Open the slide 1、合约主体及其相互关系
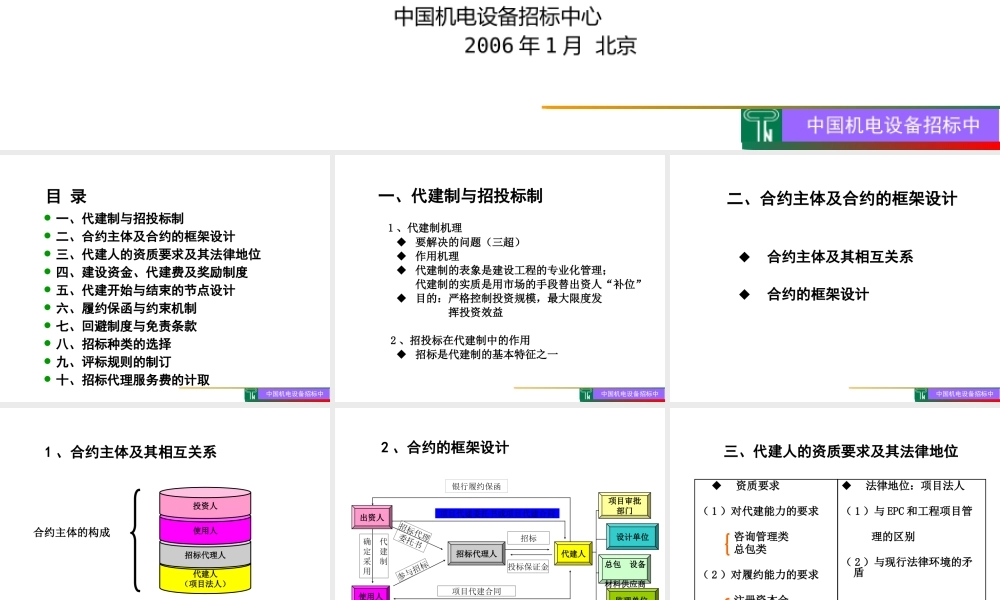This screenshot has height=600, width=1000. [165, 504]
